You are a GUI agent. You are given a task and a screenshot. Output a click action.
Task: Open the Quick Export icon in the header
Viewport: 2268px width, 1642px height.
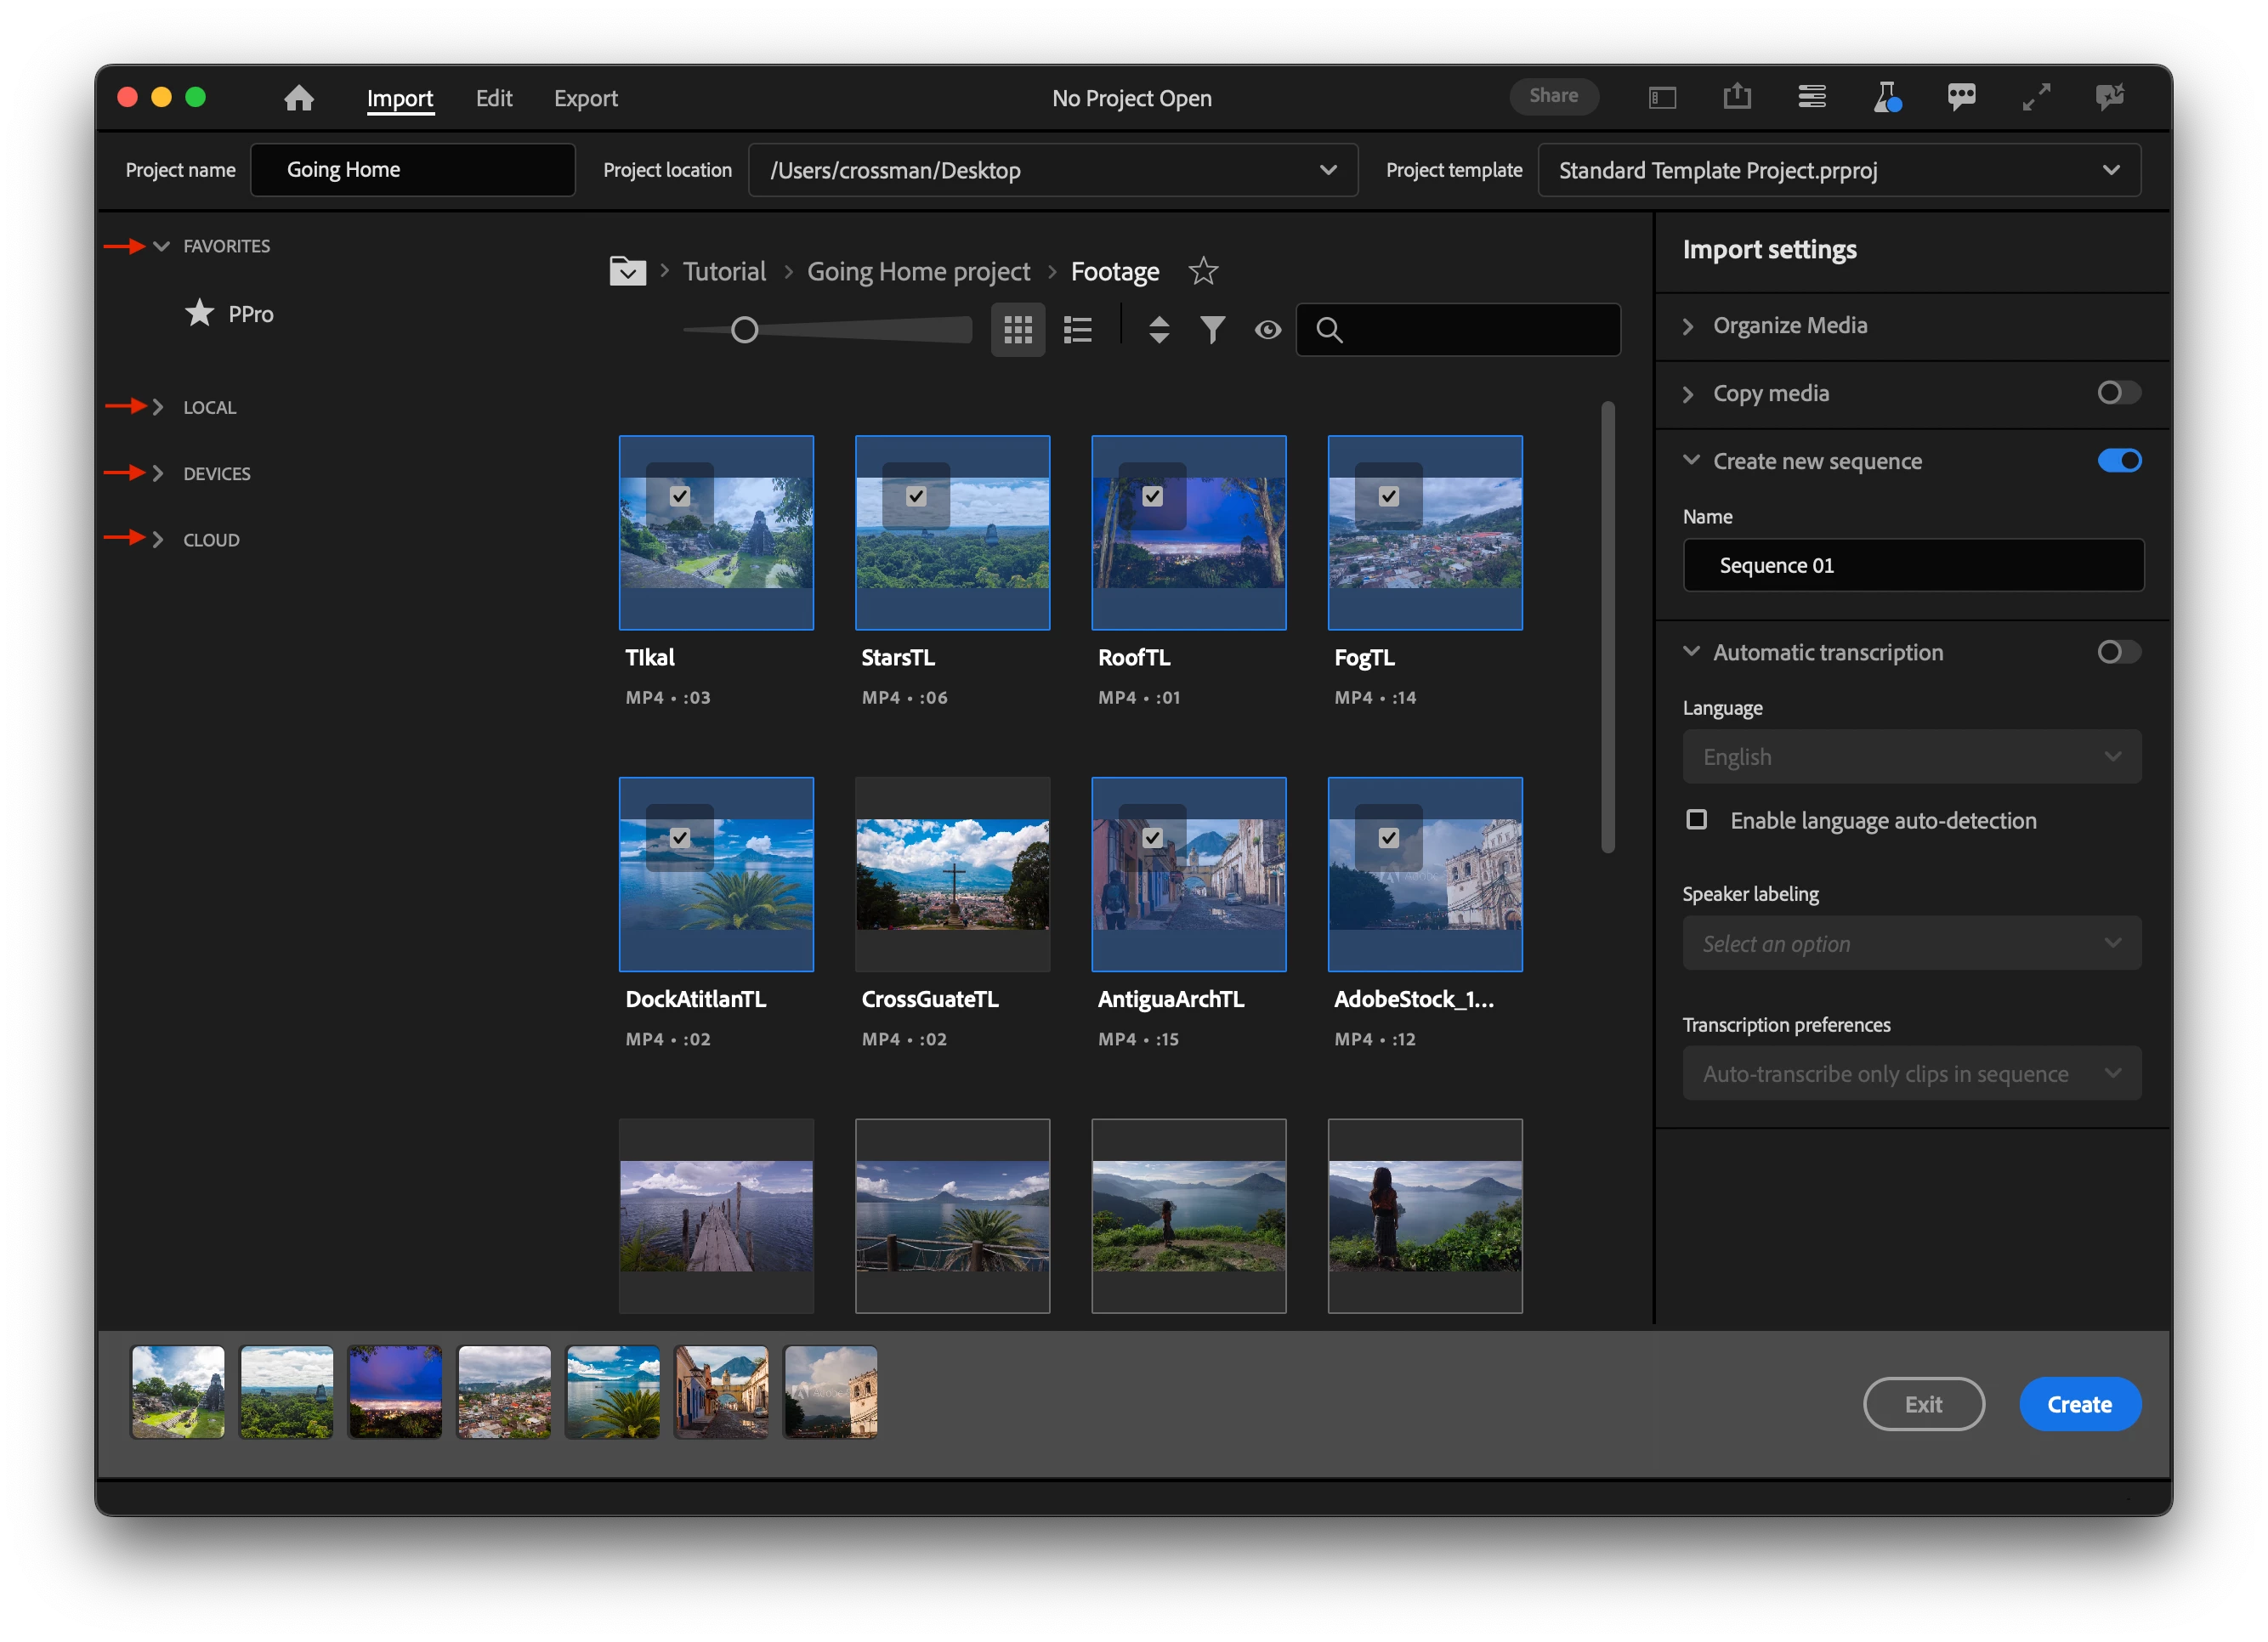[x=1737, y=97]
